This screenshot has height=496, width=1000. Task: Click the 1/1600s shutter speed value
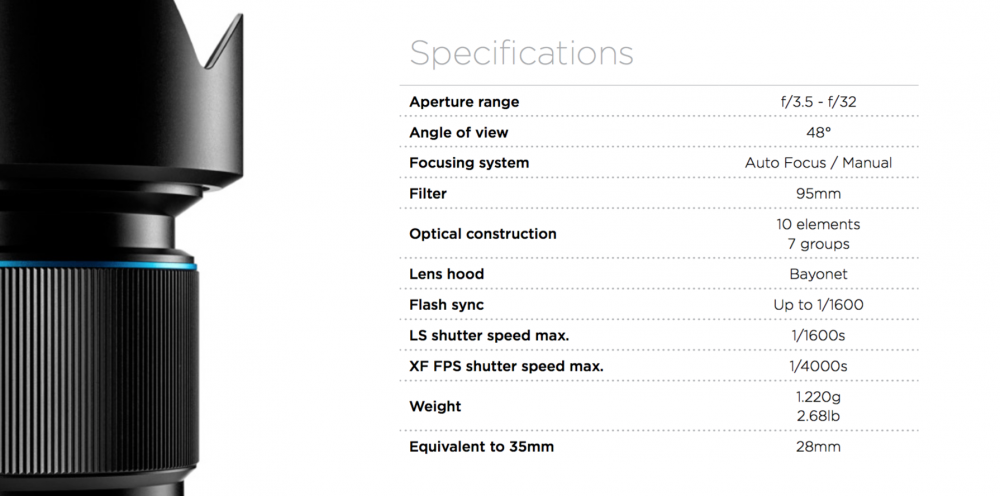pos(818,336)
